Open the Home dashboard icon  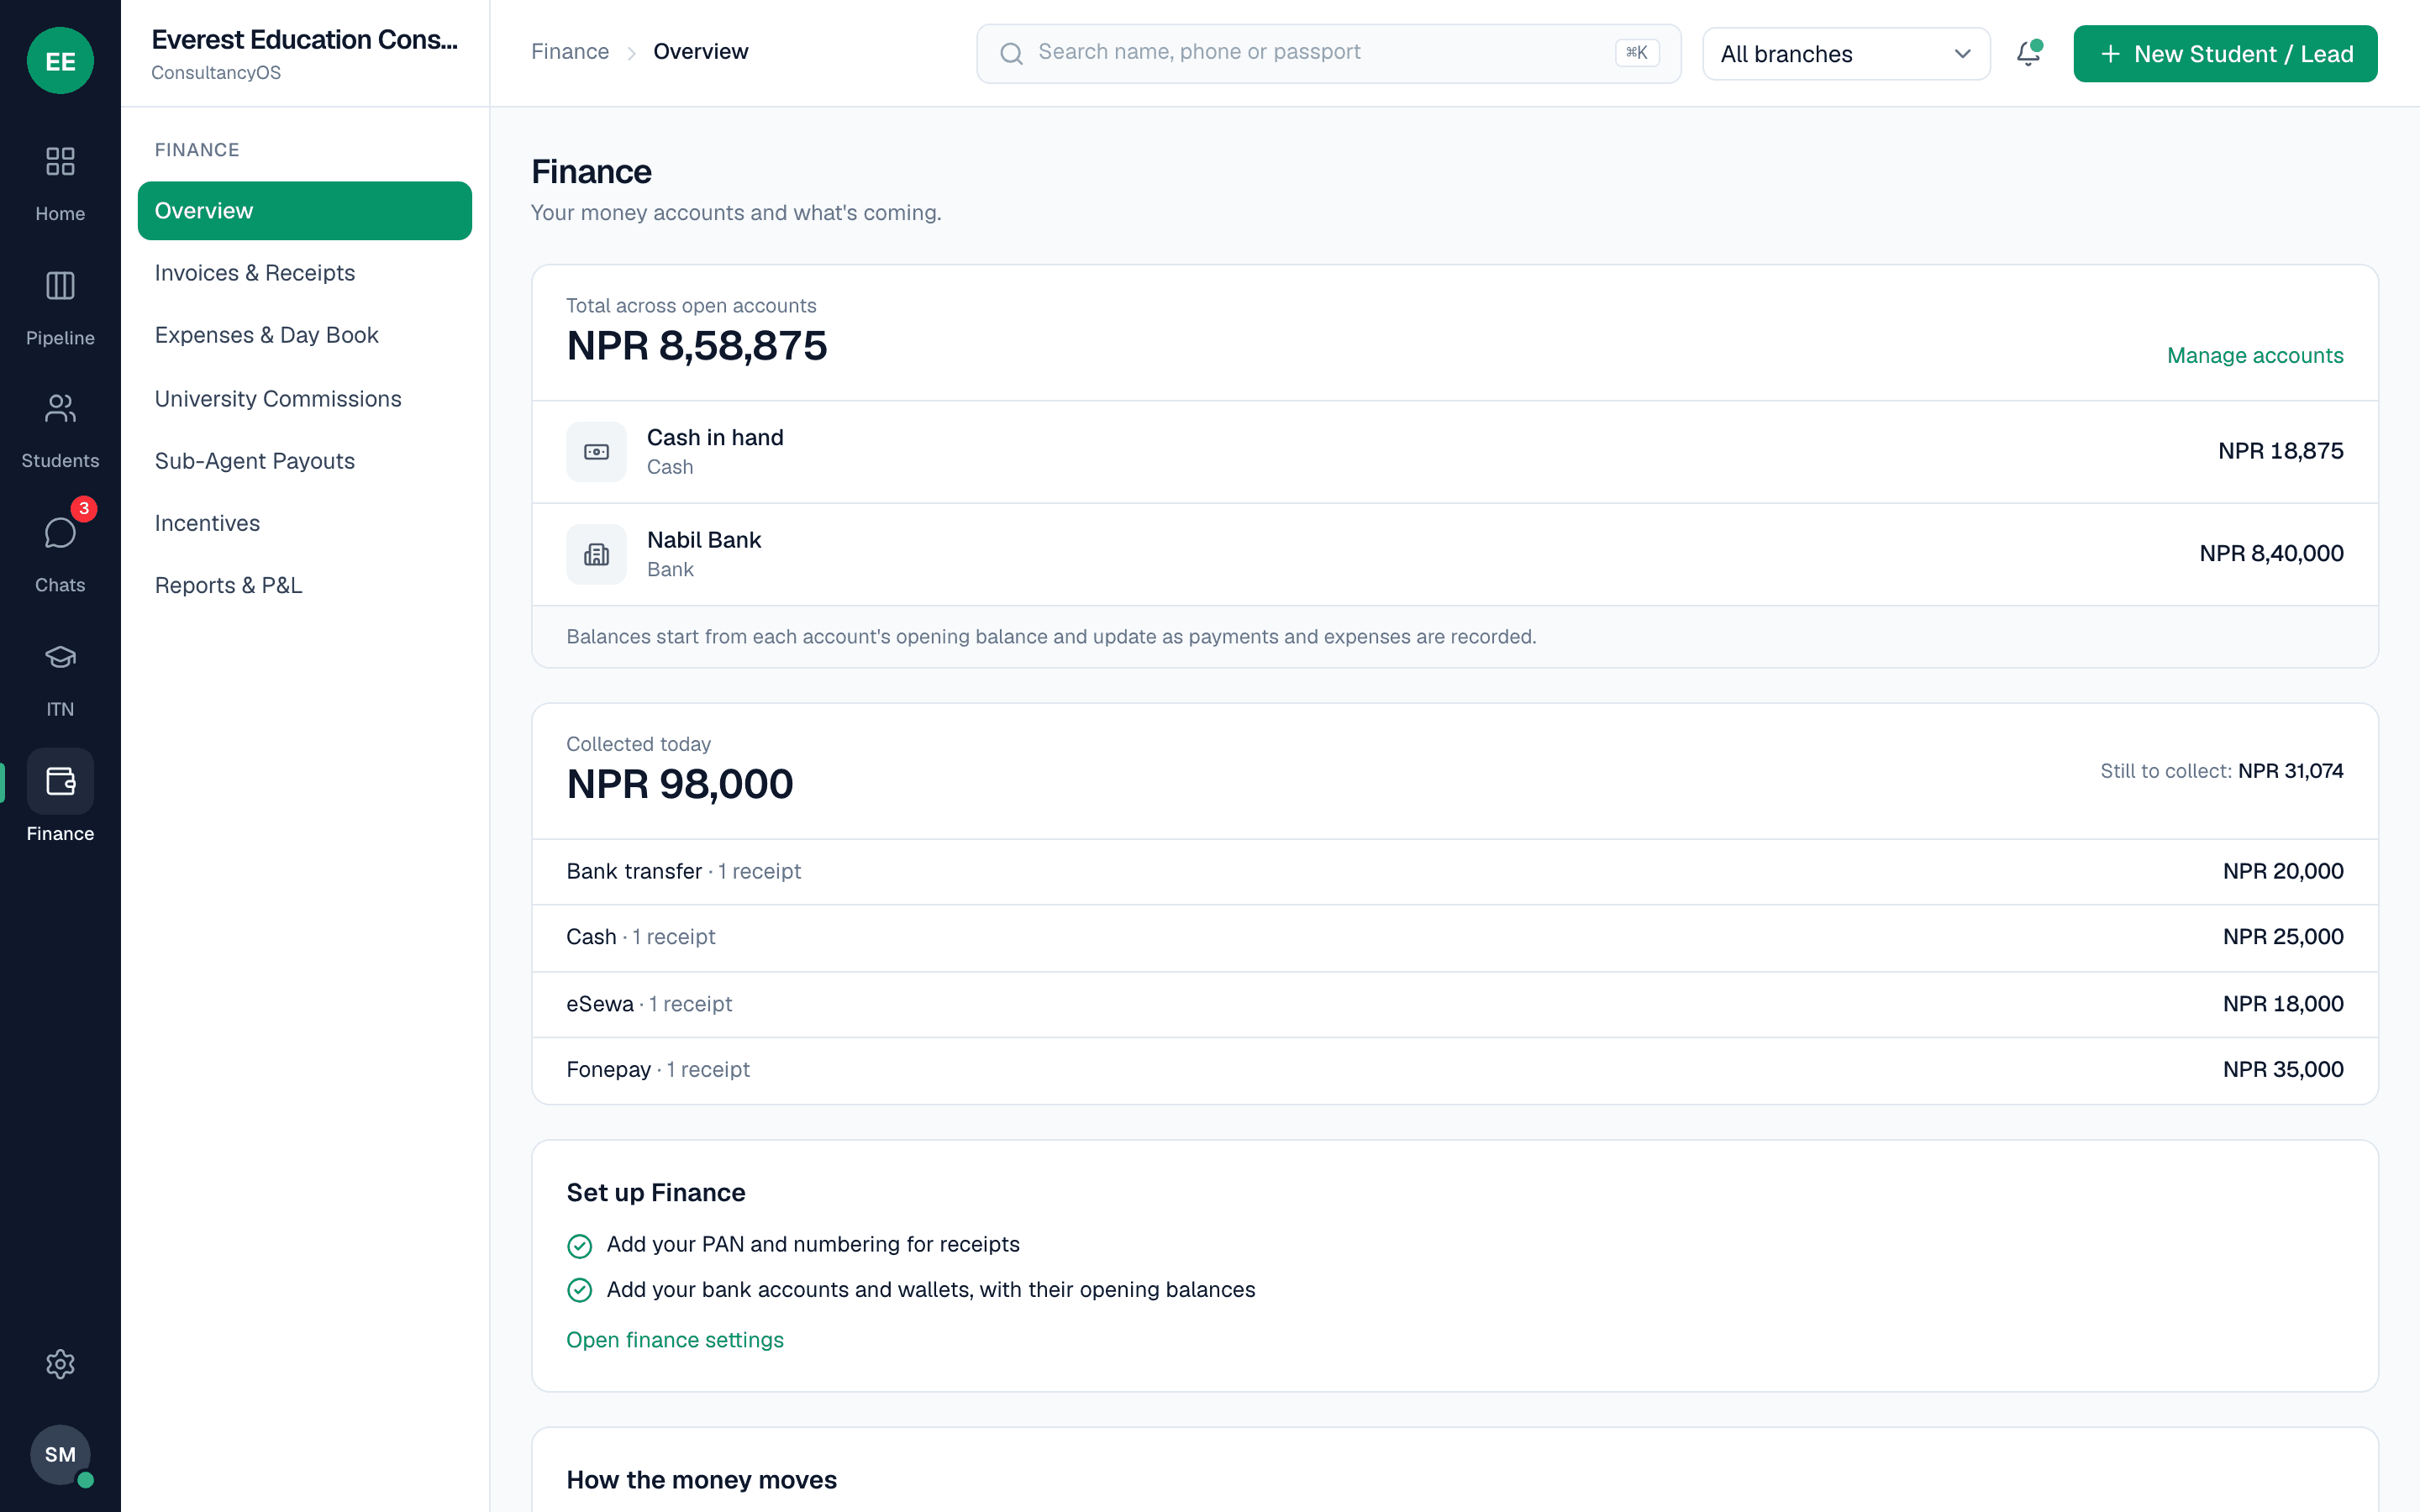(60, 161)
